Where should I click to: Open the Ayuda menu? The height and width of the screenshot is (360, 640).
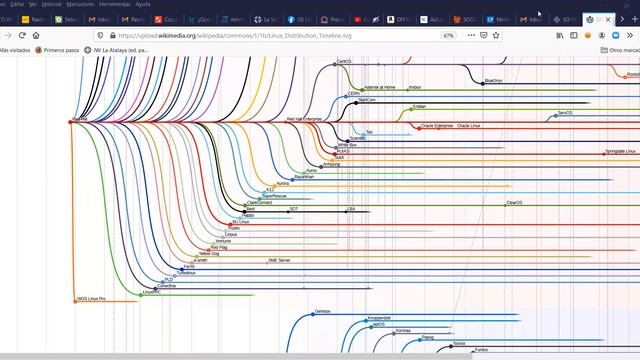point(143,4)
